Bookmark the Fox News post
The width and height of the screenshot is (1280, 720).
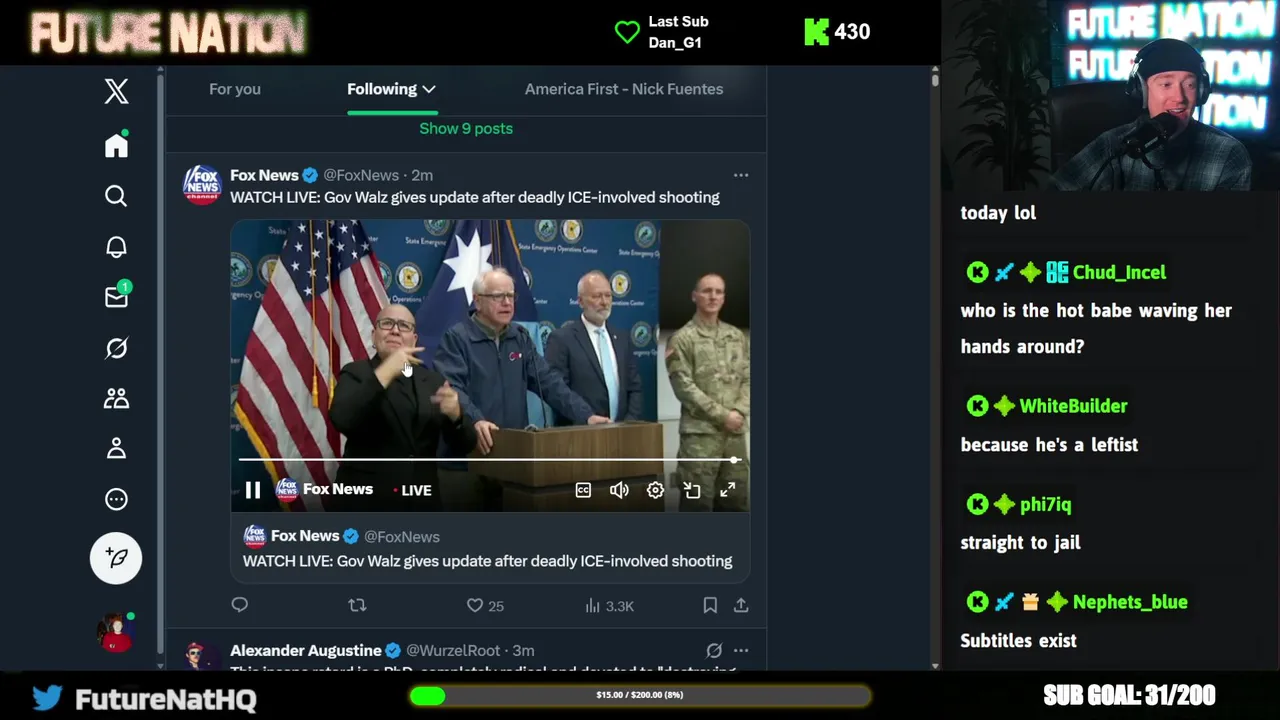[x=710, y=605]
